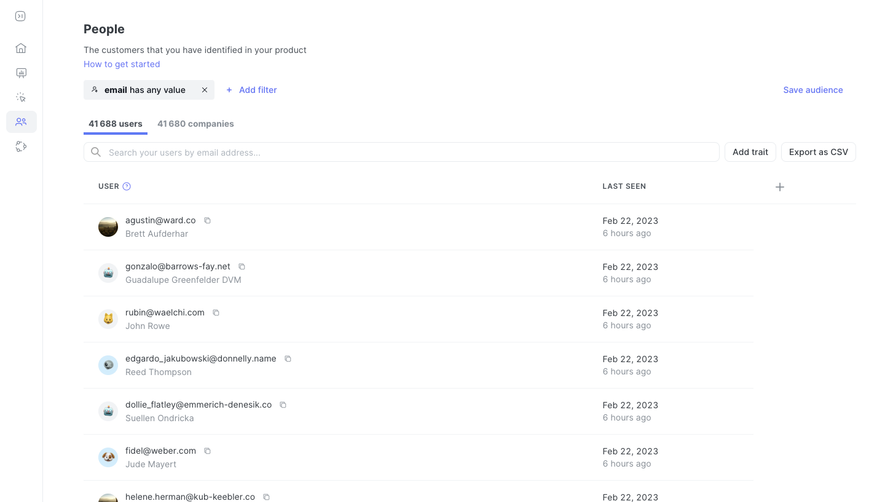Image resolution: width=885 pixels, height=502 pixels.
Task: Open the Home icon in the sidebar
Action: [21, 48]
